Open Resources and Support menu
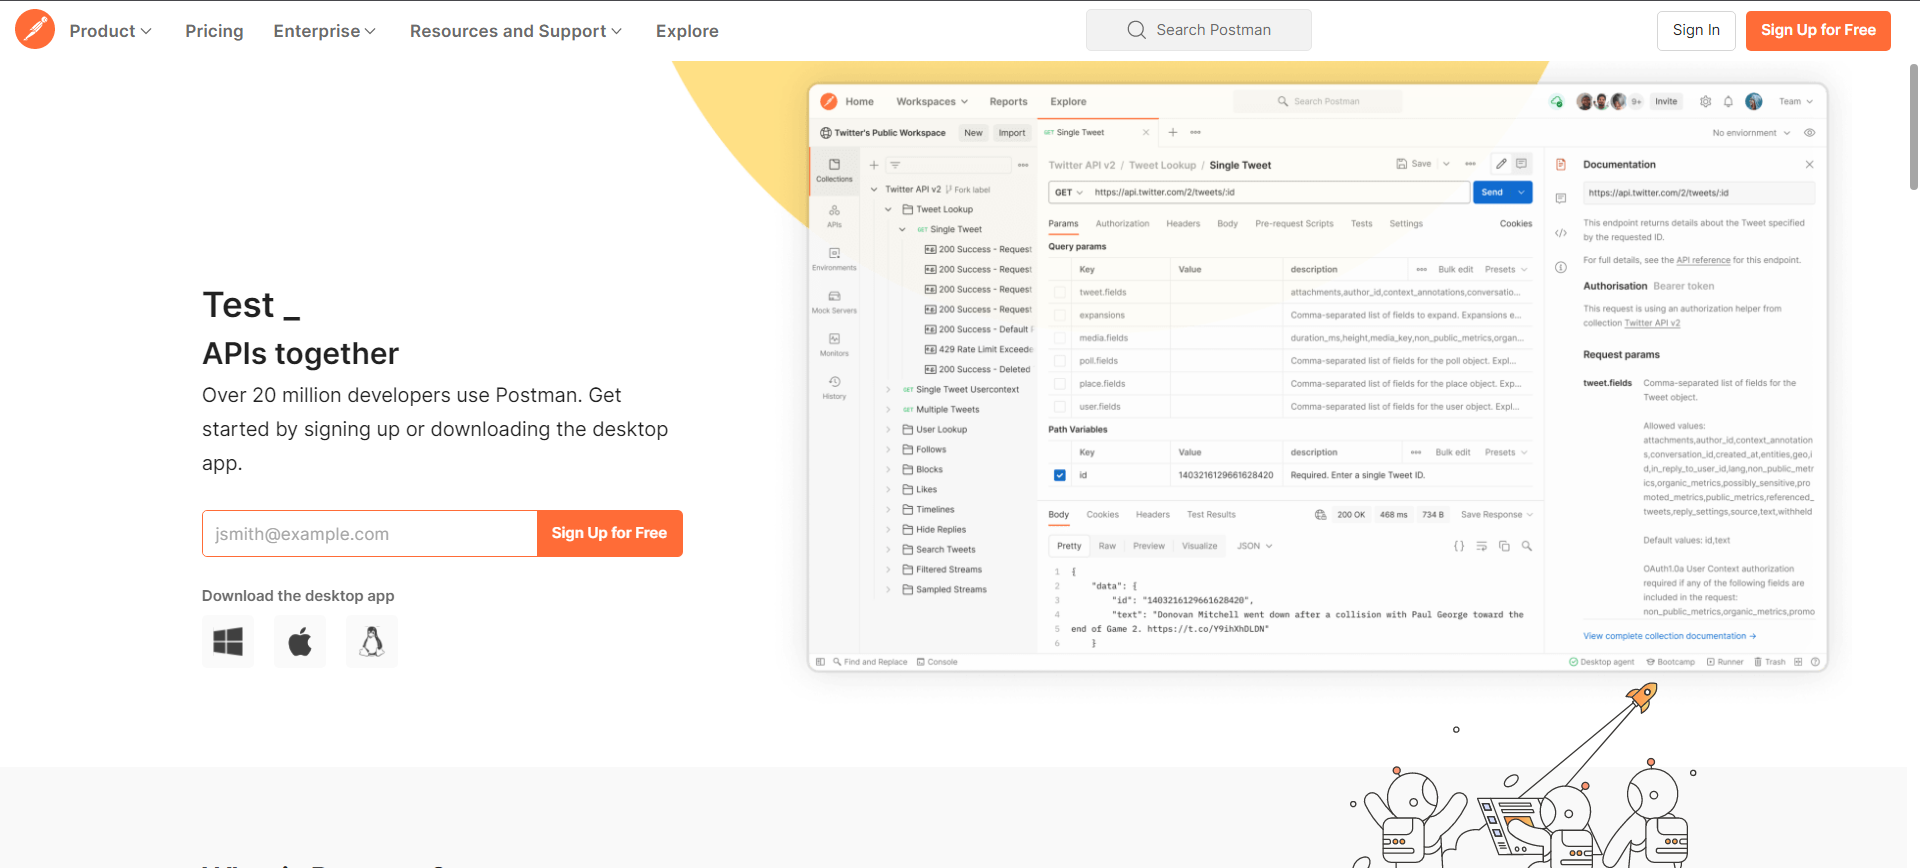This screenshot has width=1920, height=868. click(516, 31)
